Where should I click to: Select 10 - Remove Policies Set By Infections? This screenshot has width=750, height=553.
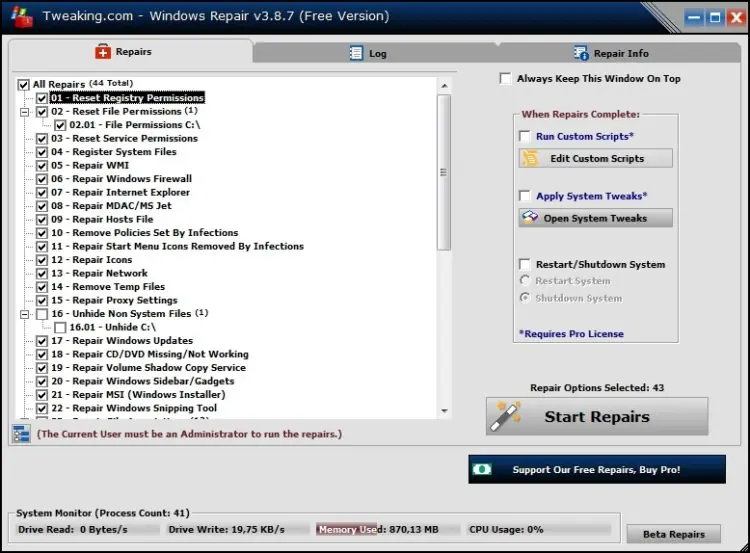point(144,232)
